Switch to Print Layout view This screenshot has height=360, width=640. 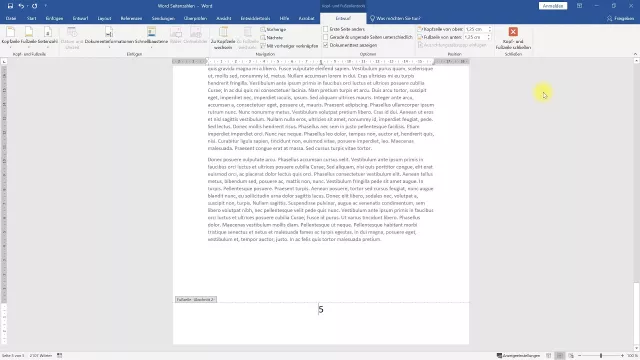tap(560, 356)
